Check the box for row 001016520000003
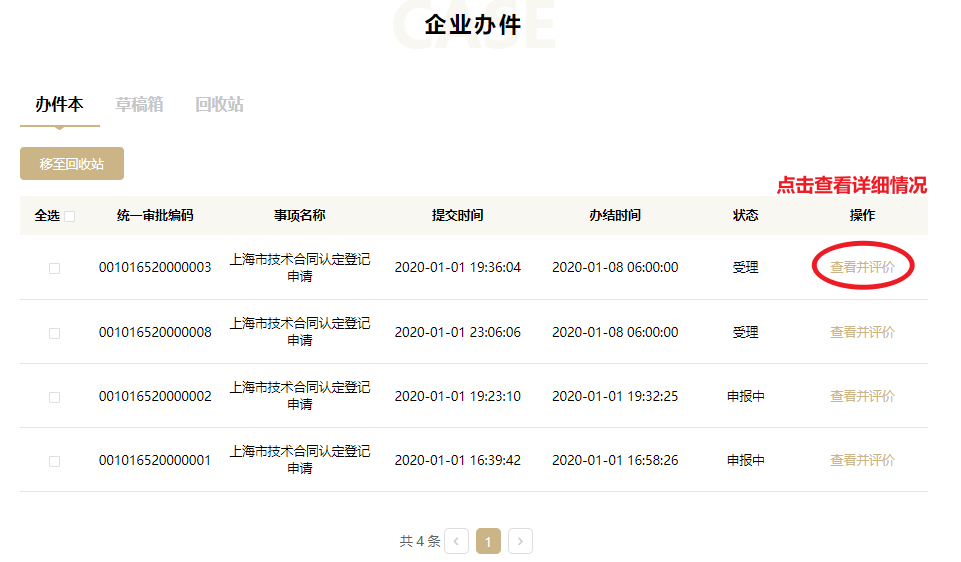The height and width of the screenshot is (562, 961). pyautogui.click(x=54, y=268)
